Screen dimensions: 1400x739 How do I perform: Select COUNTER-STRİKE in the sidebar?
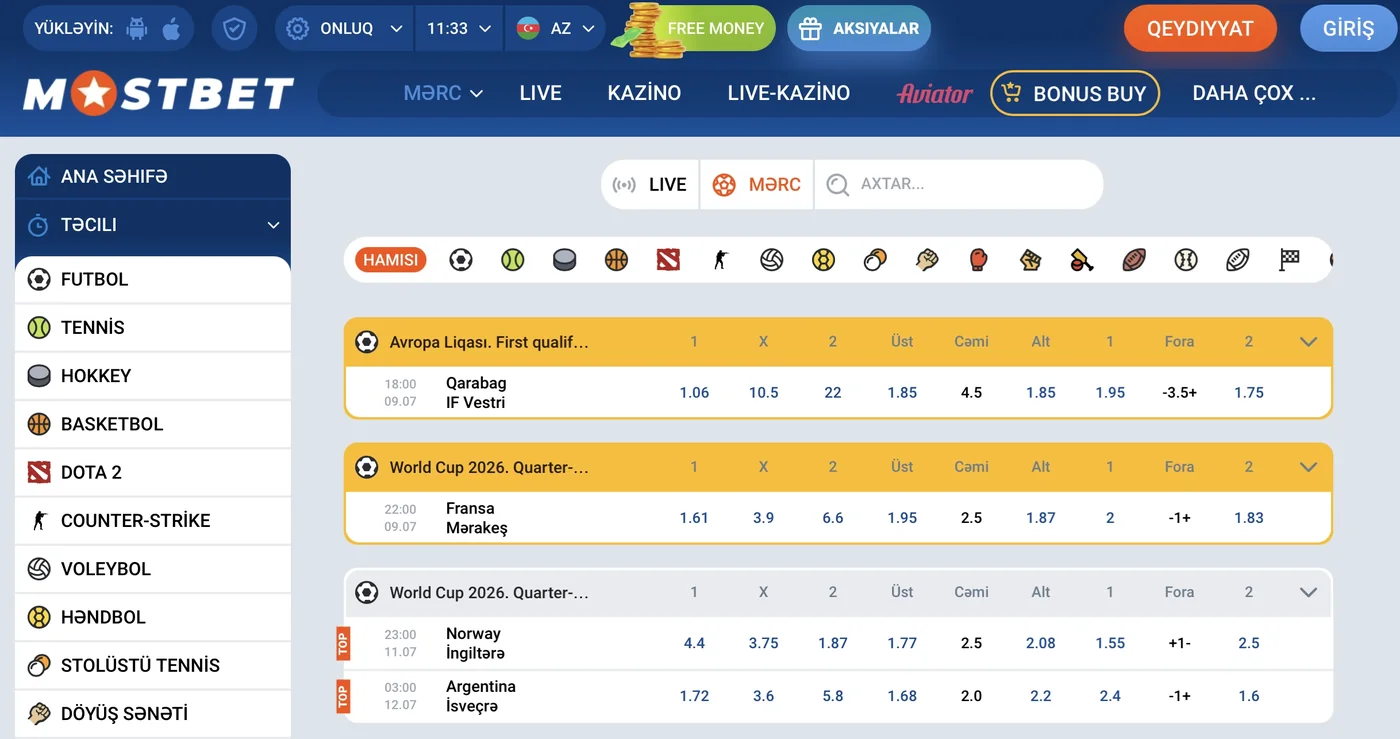[x=153, y=521]
